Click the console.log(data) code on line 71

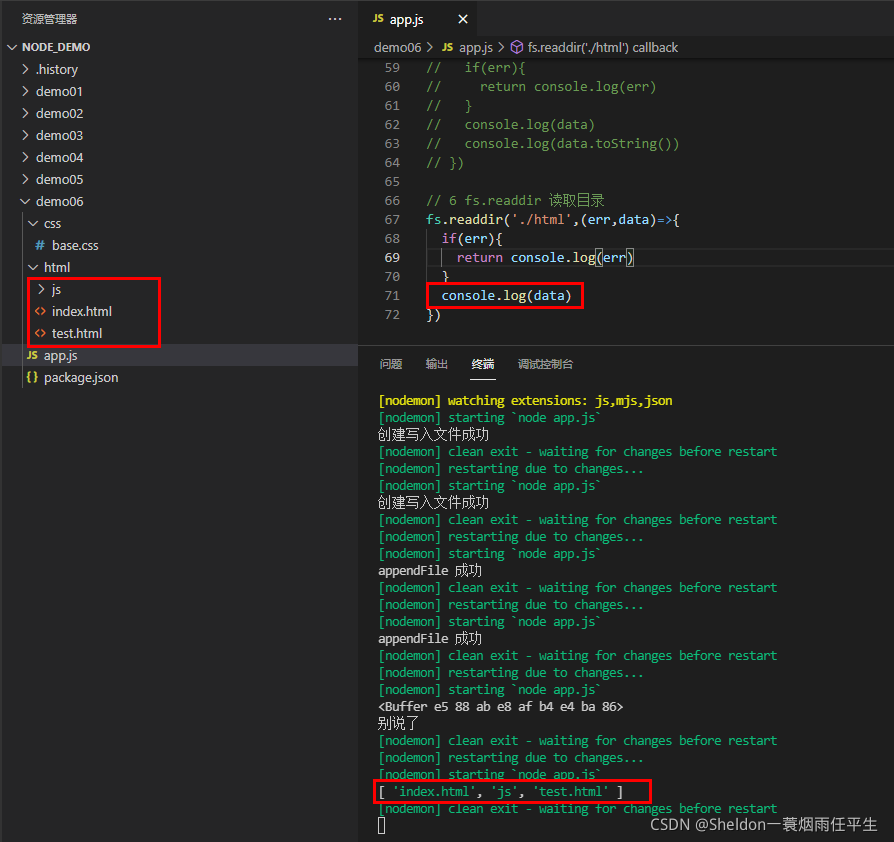click(506, 295)
